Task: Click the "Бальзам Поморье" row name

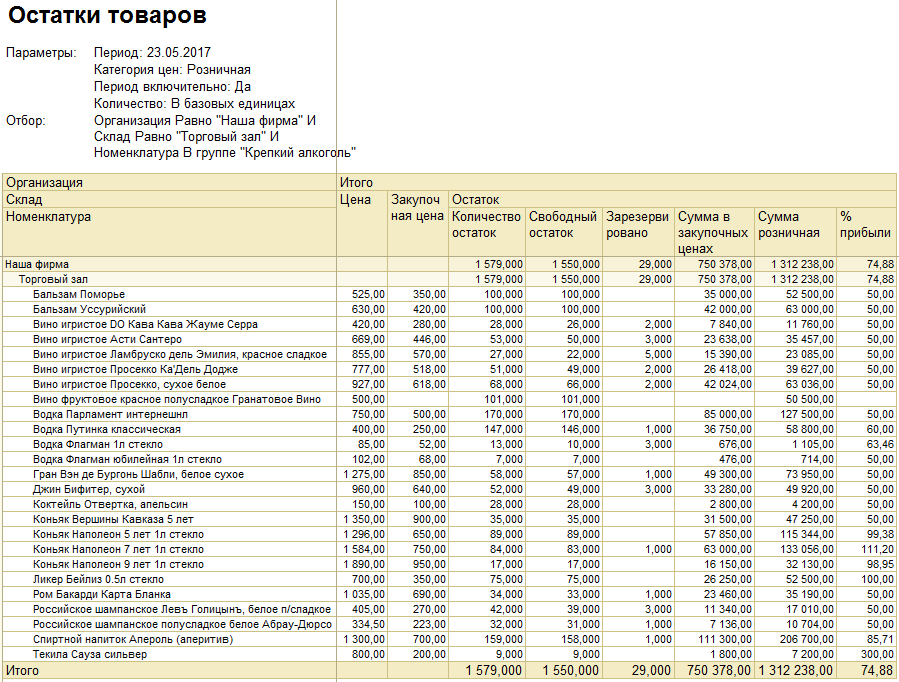Action: tap(79, 294)
